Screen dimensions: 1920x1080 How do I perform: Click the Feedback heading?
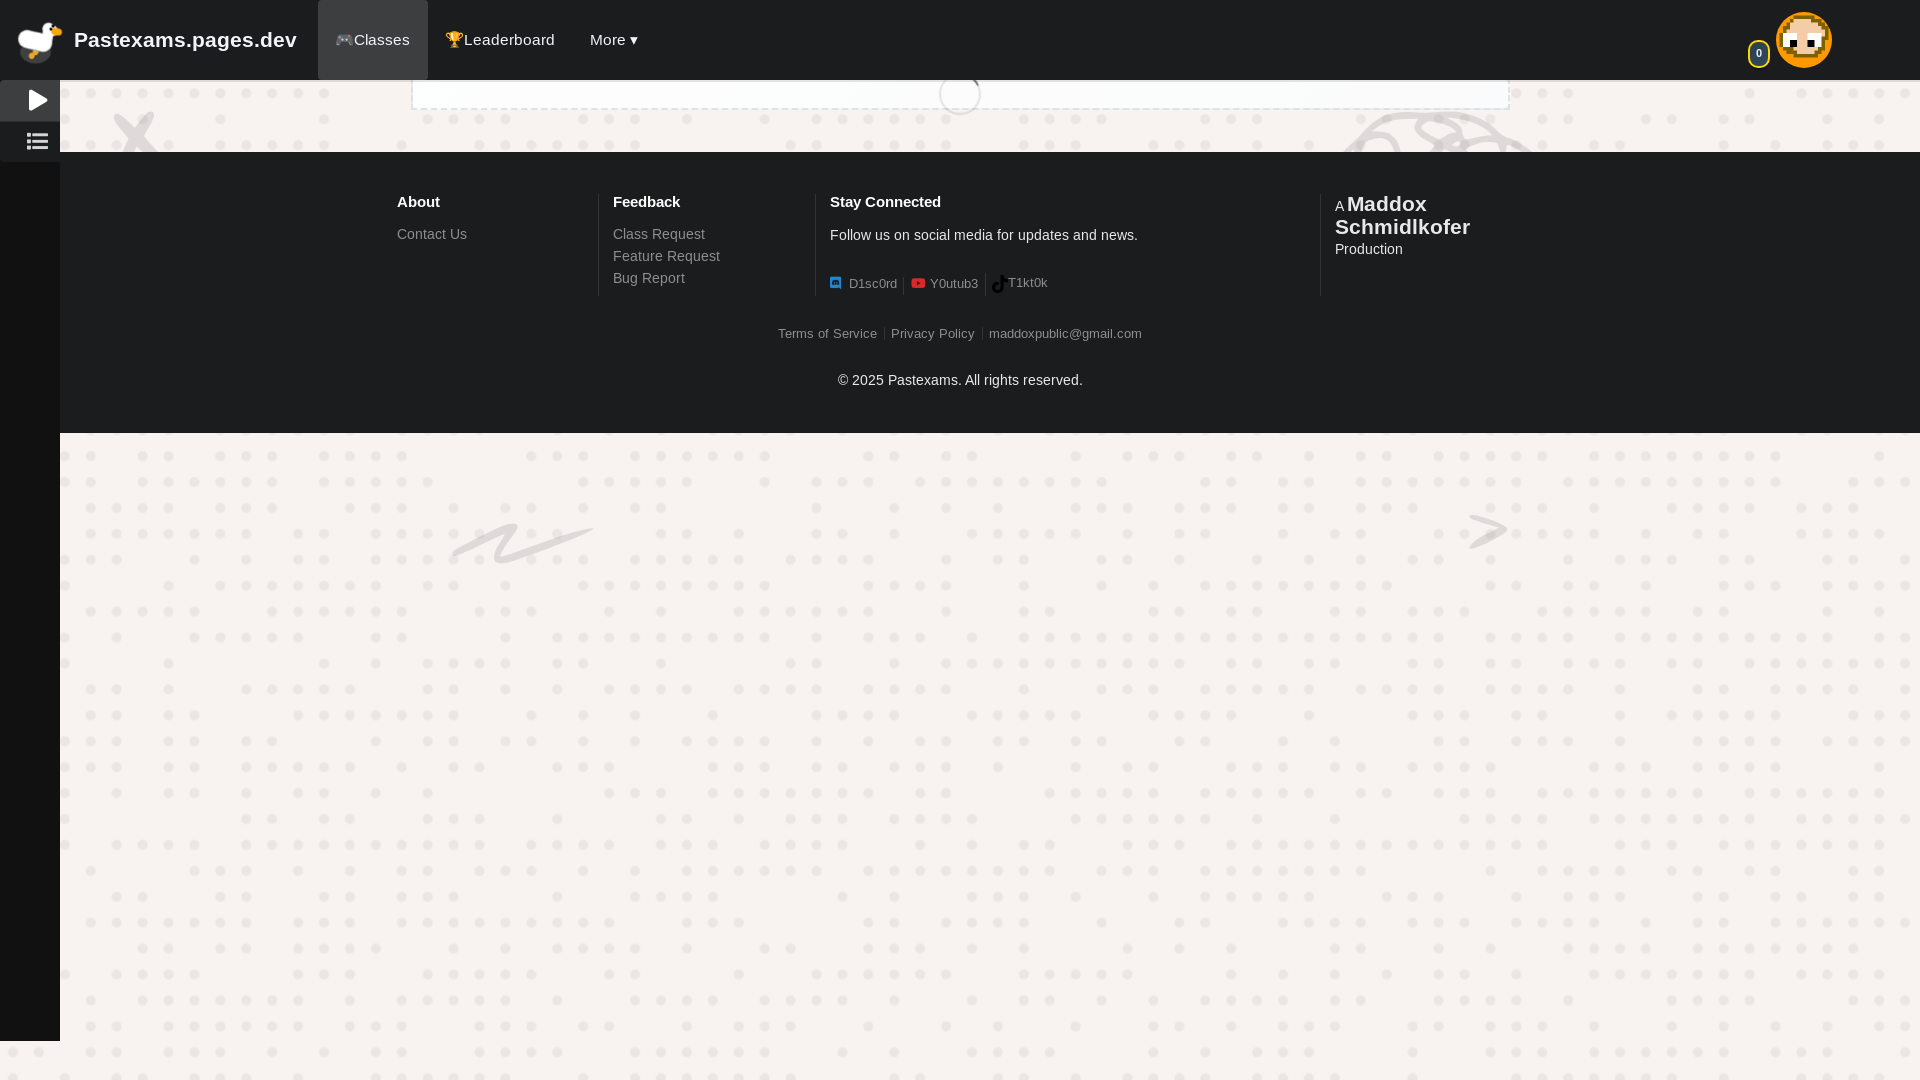point(646,202)
